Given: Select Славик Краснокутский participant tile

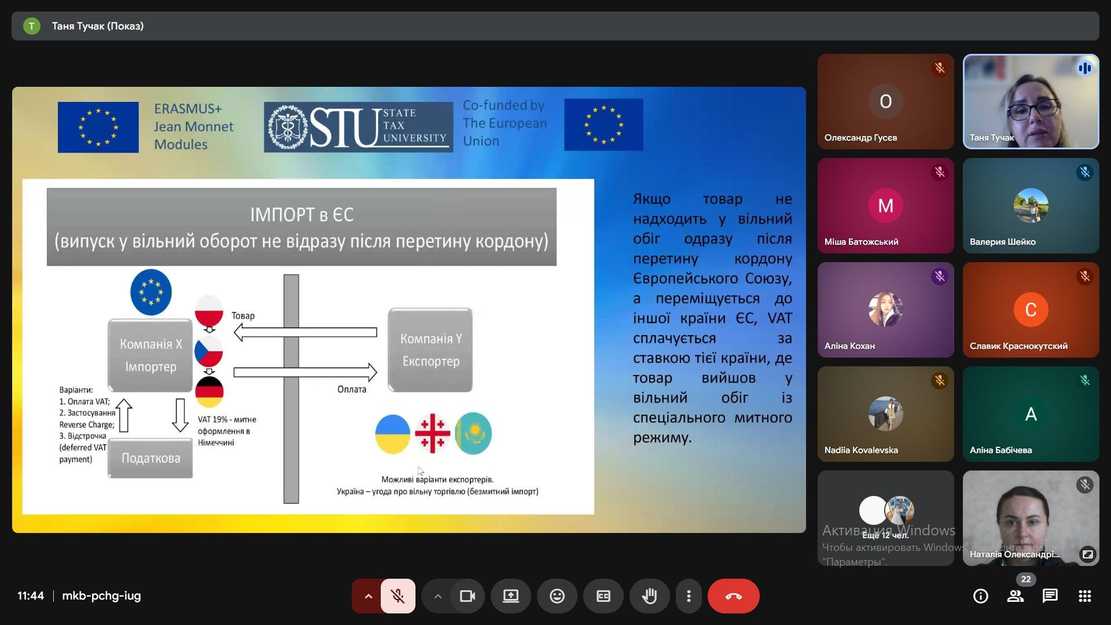Looking at the screenshot, I should [1030, 309].
